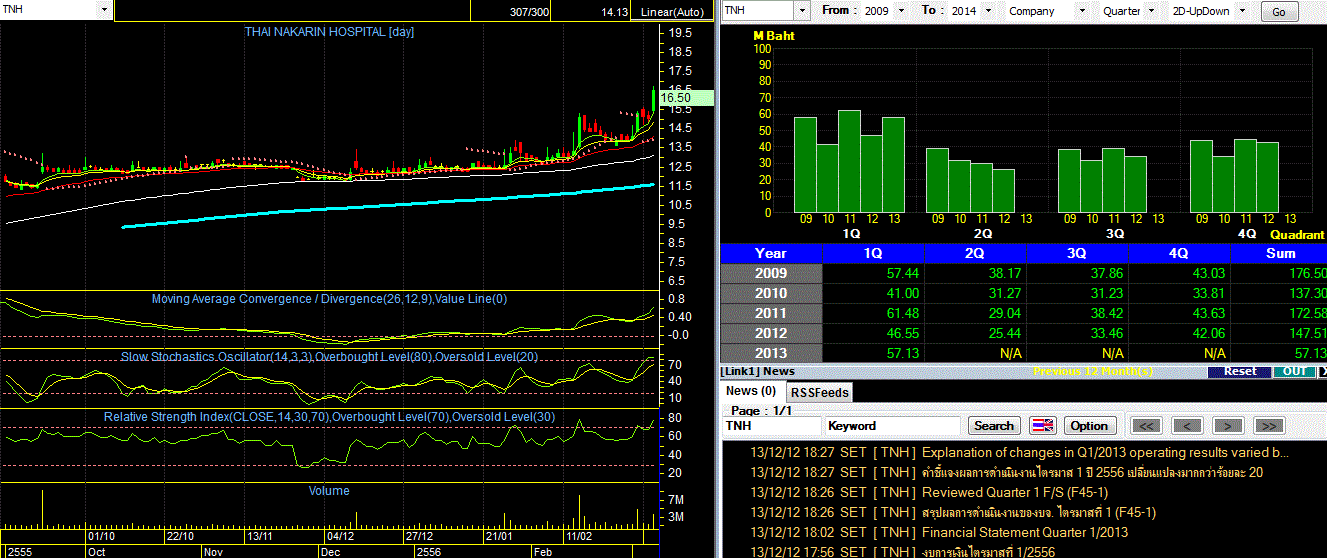This screenshot has width=1327, height=558.
Task: Click the Volume panel label
Action: 329,491
